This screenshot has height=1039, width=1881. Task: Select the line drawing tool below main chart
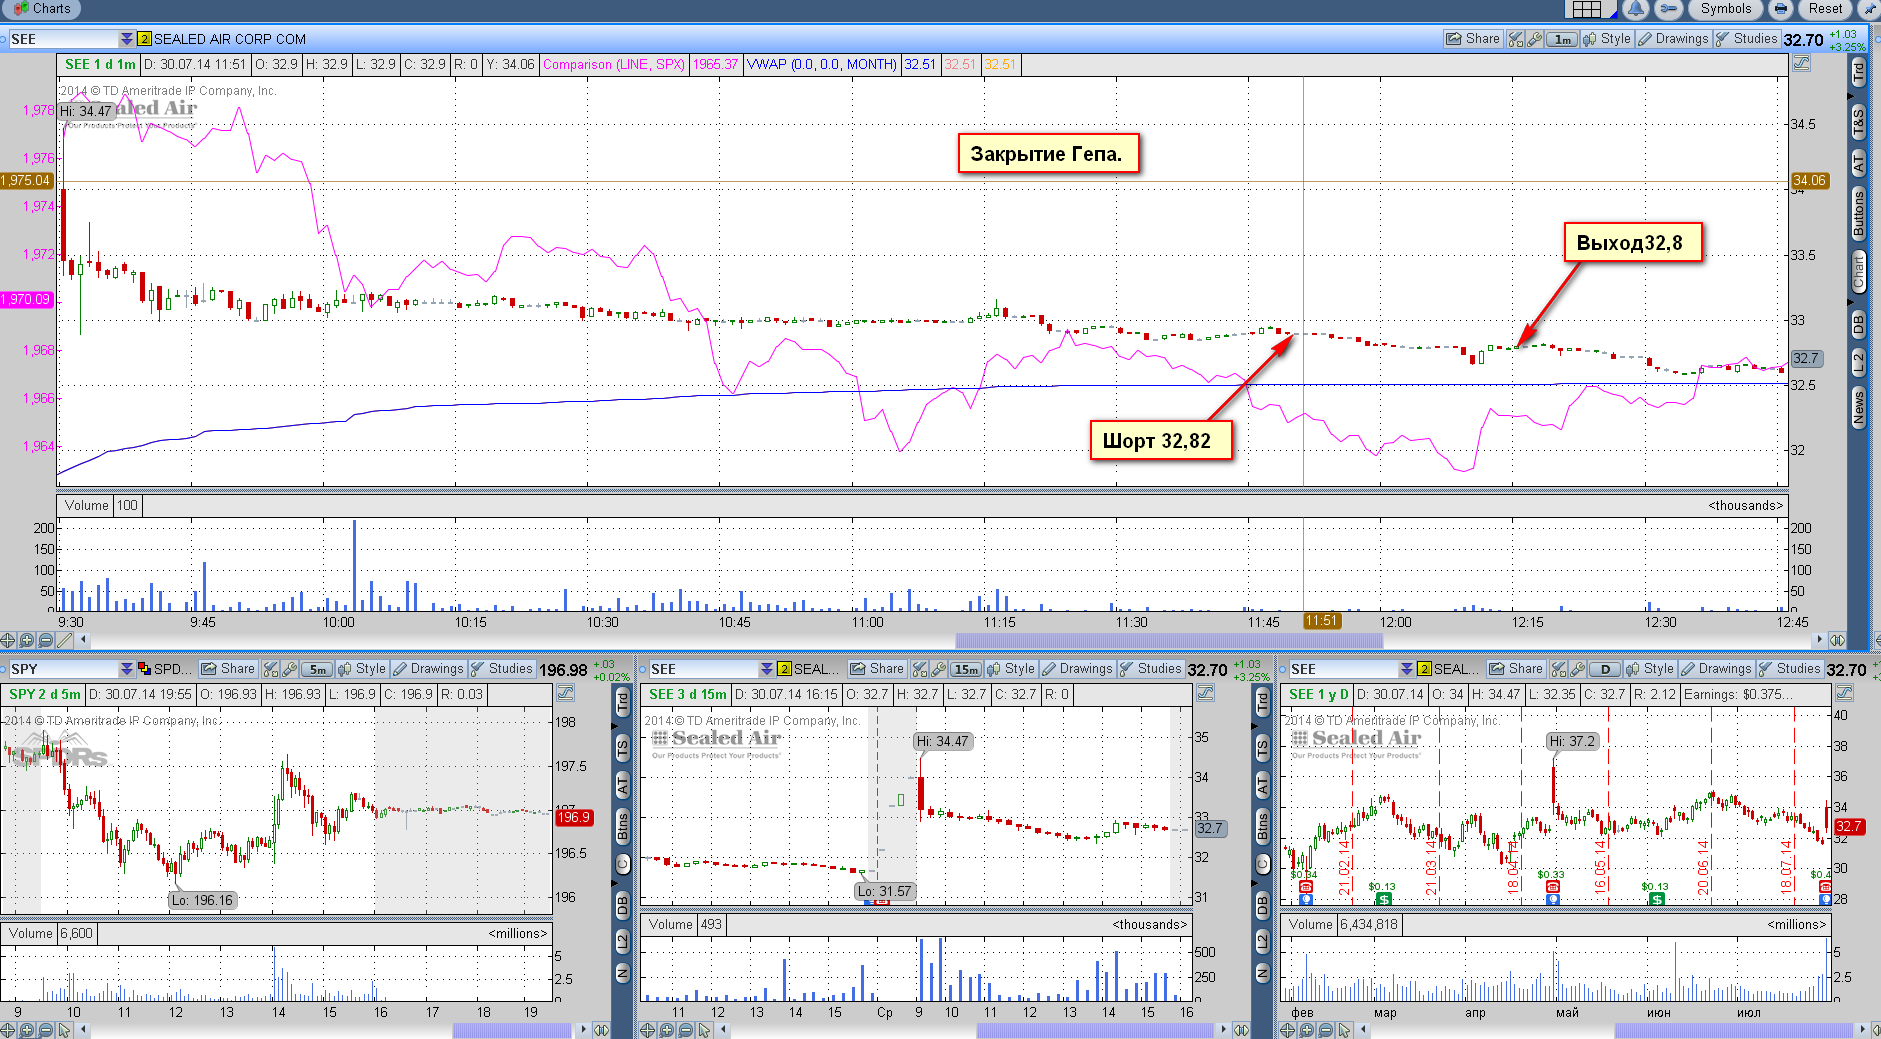(x=65, y=640)
